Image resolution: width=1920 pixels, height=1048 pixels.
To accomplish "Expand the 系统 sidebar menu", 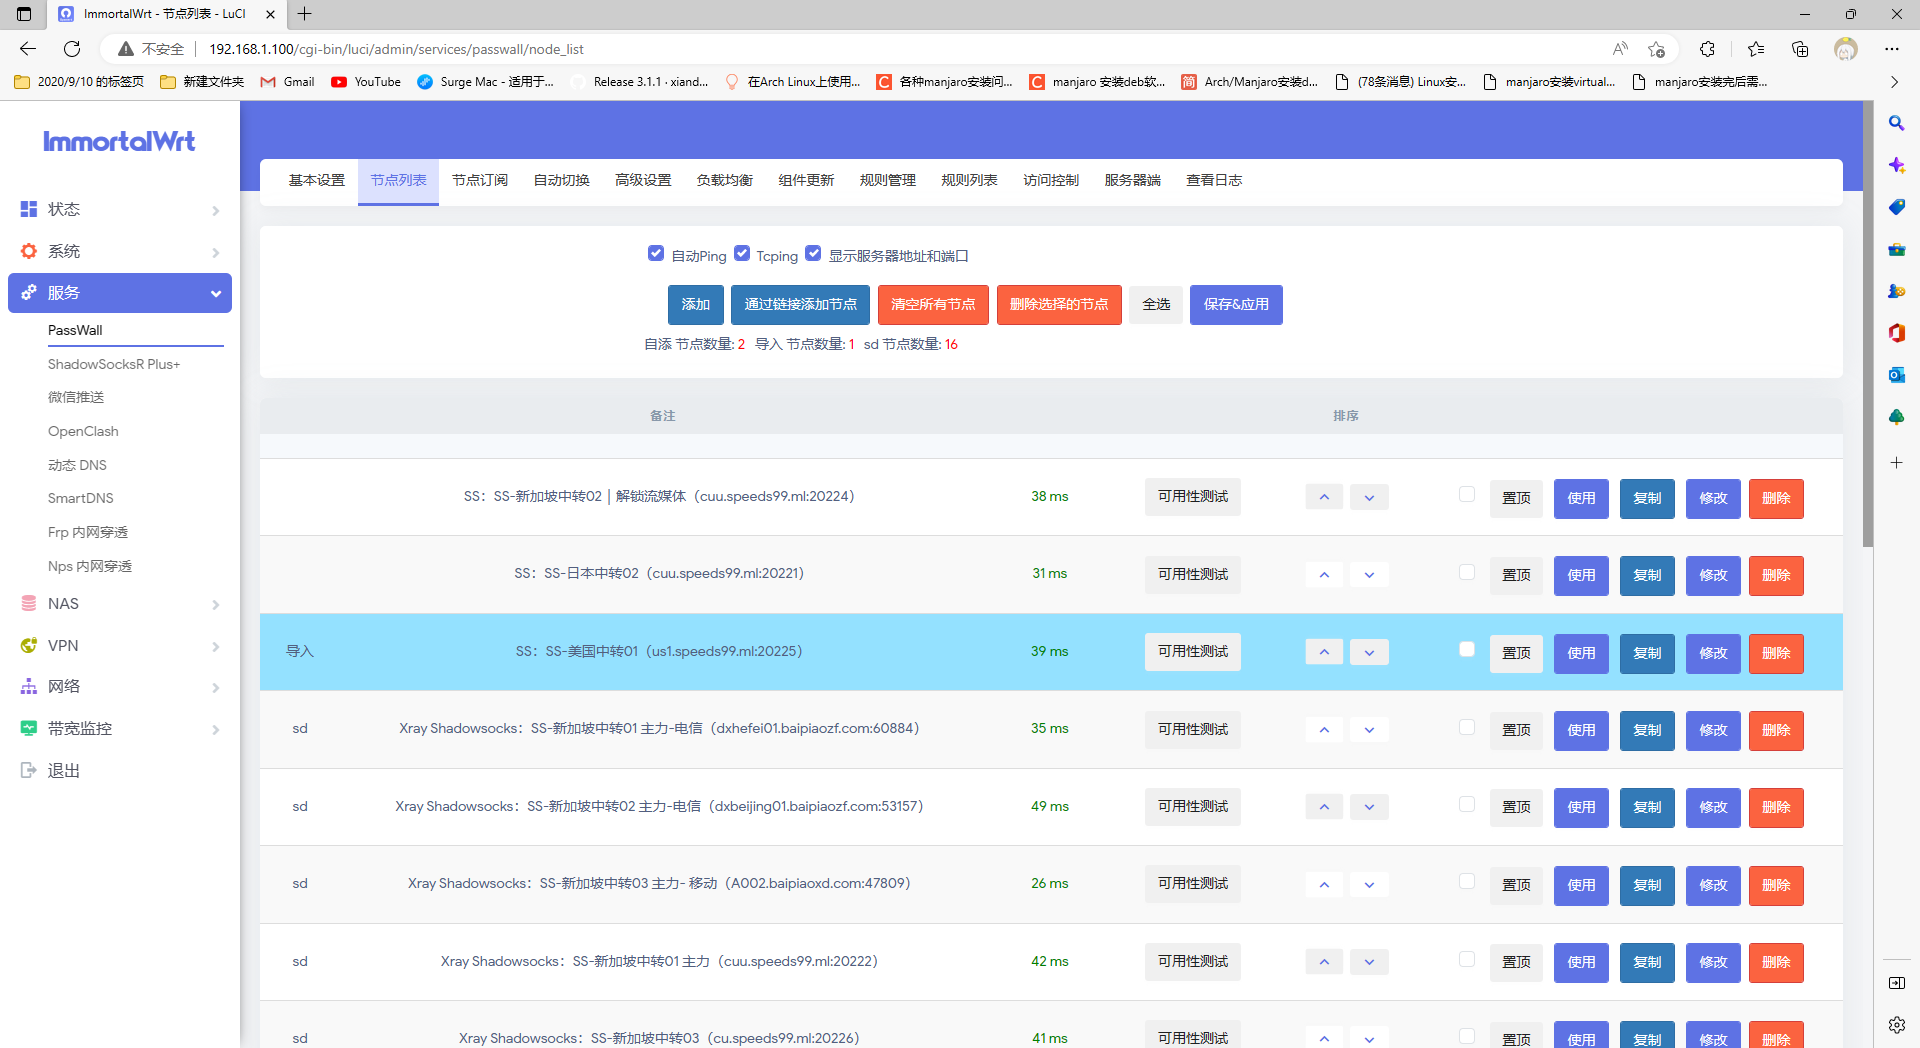I will 120,251.
